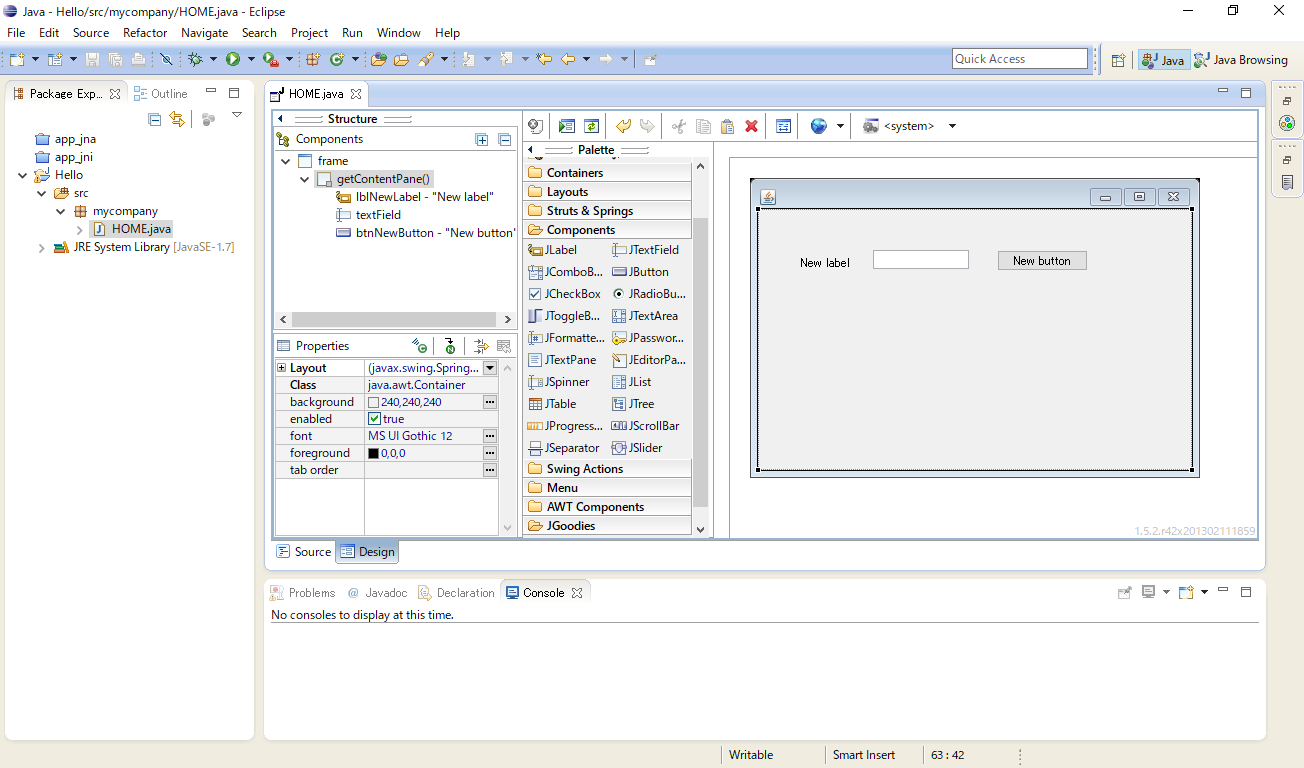
Task: Open the <system> Look and Feel dropdown
Action: (951, 125)
